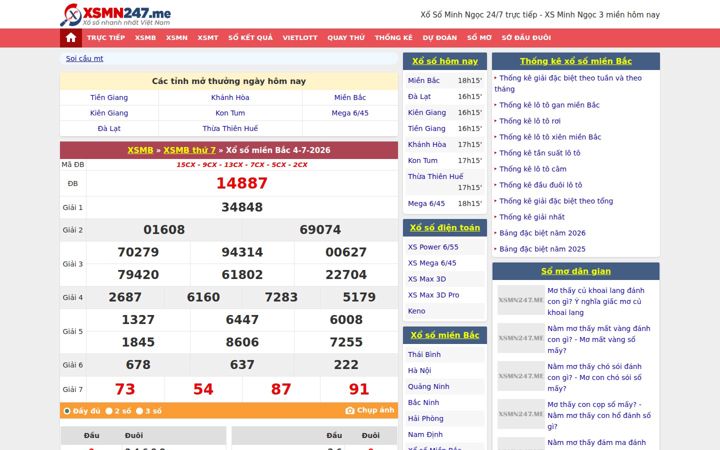Select the 3 số radio option
This screenshot has width=720, height=450.
(140, 411)
